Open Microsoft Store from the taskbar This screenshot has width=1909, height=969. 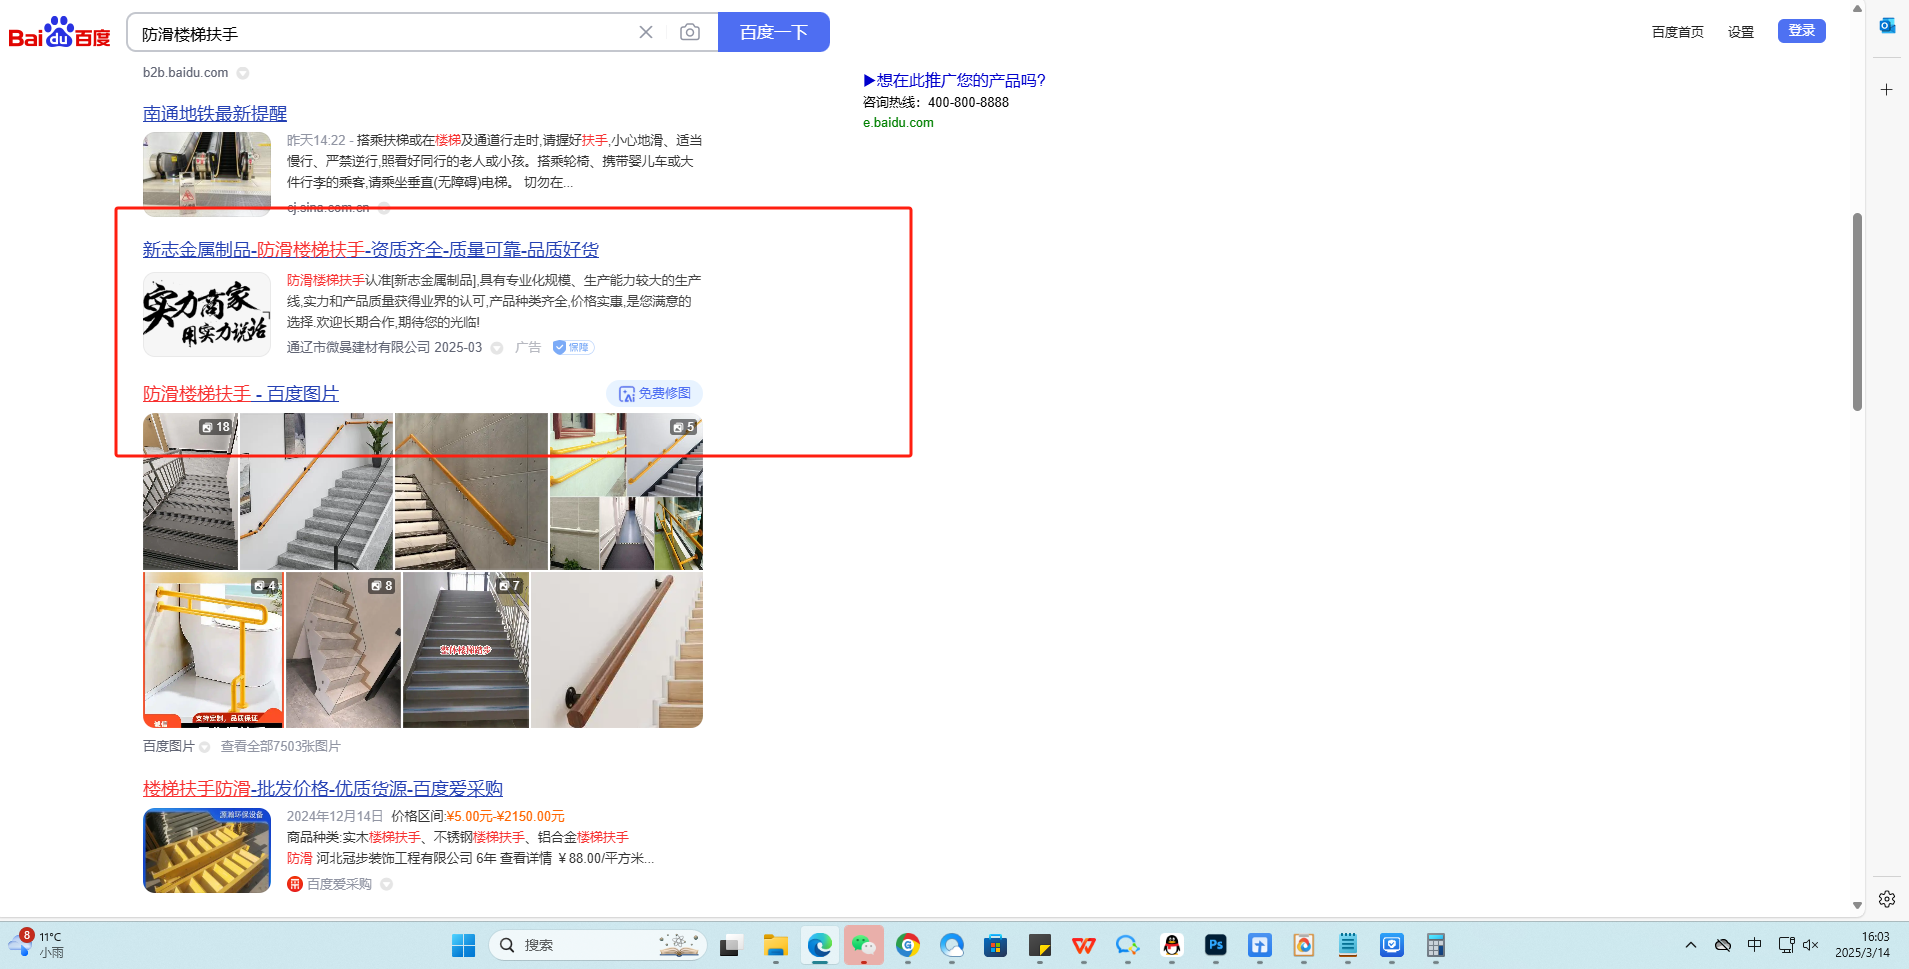pos(995,945)
